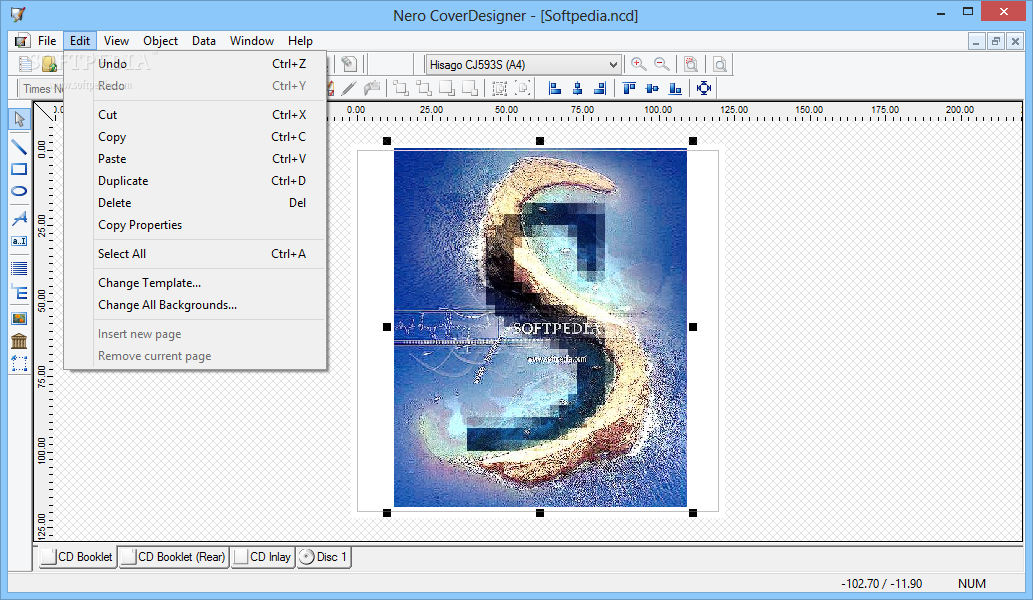Click the bring to front icon
Screen dimensions: 1033x600
[x=401, y=88]
